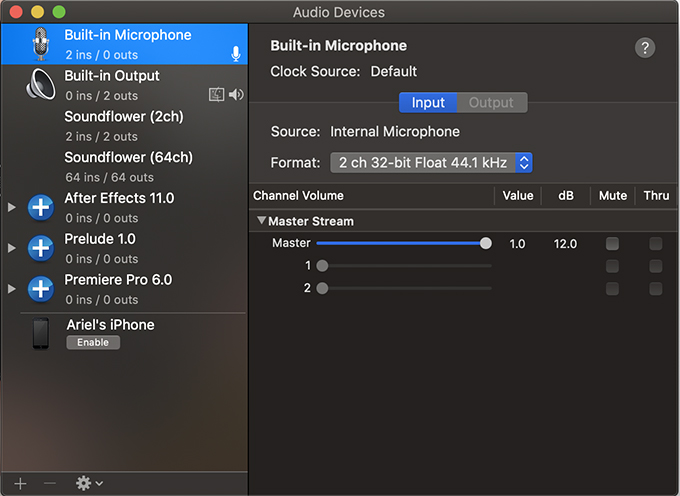This screenshot has height=496, width=680.
Task: Collapse the Master Stream section
Action: pos(261,220)
